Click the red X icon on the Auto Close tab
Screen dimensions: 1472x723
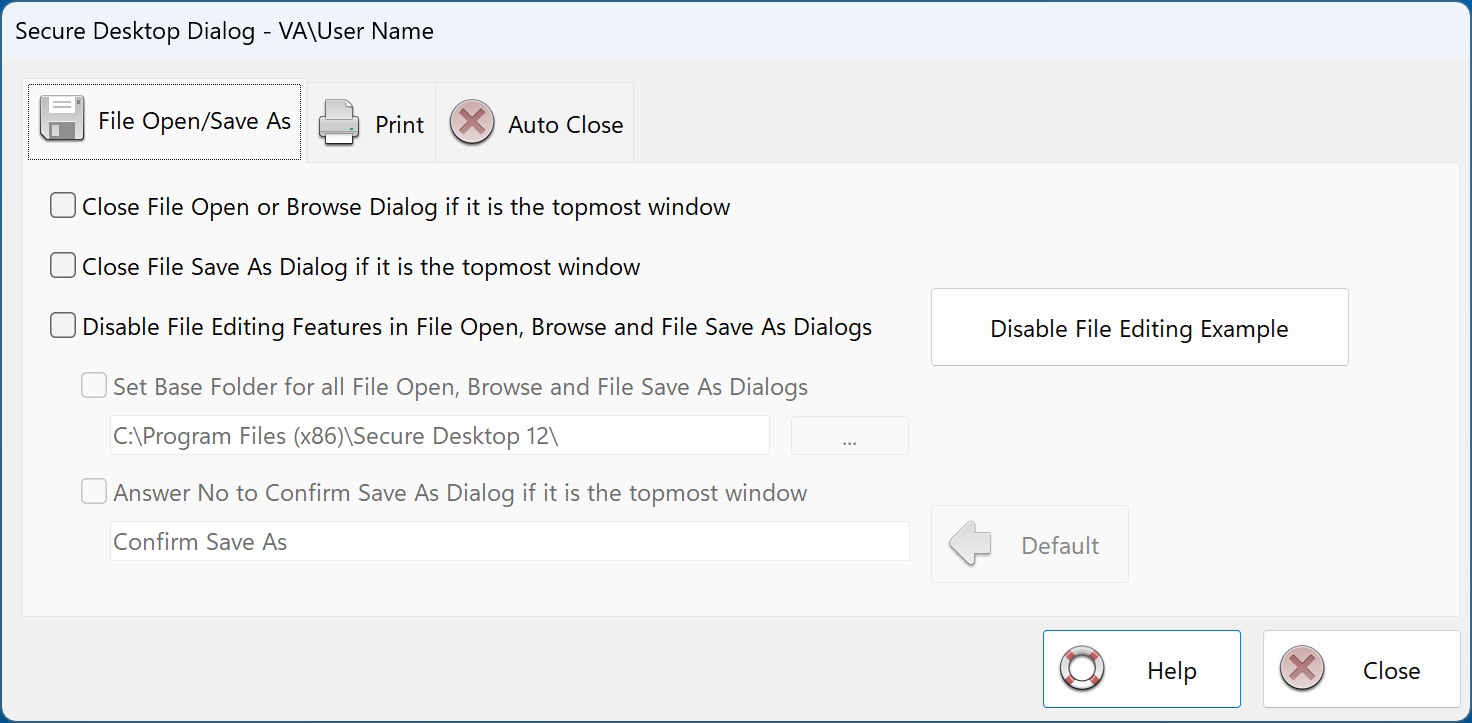(470, 121)
